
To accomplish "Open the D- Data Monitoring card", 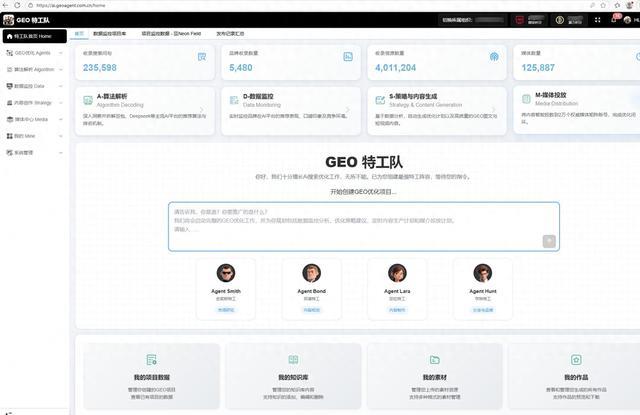I will 291,111.
